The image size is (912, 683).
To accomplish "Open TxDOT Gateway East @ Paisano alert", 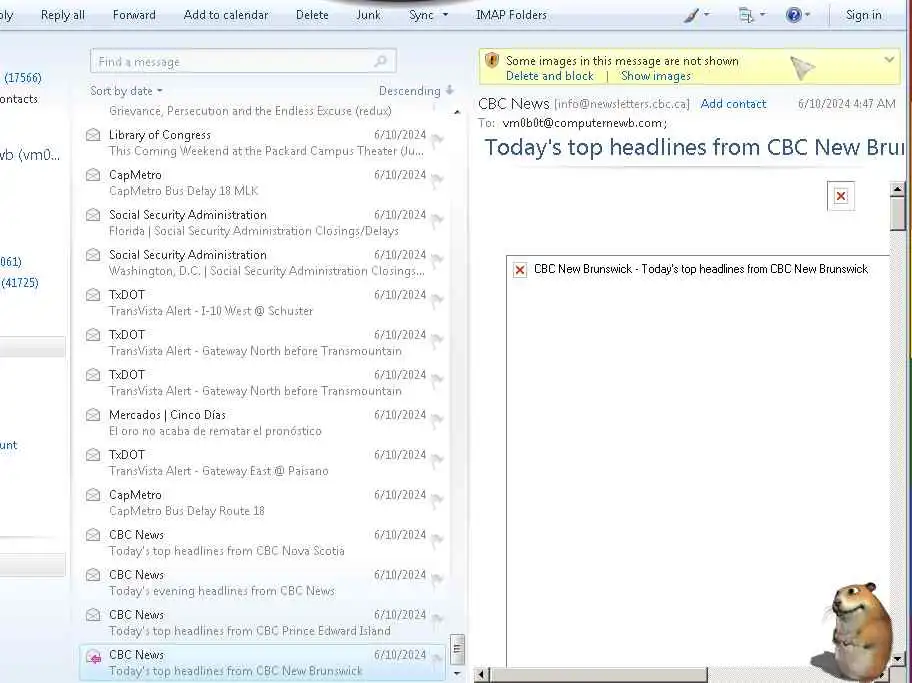I will [x=262, y=463].
